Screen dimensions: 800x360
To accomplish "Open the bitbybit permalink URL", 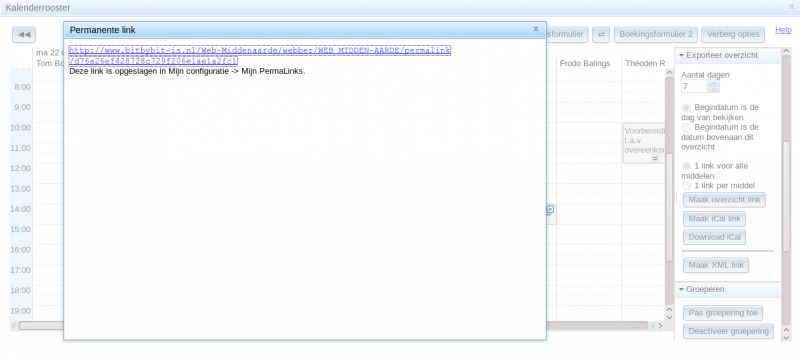I will [260, 56].
